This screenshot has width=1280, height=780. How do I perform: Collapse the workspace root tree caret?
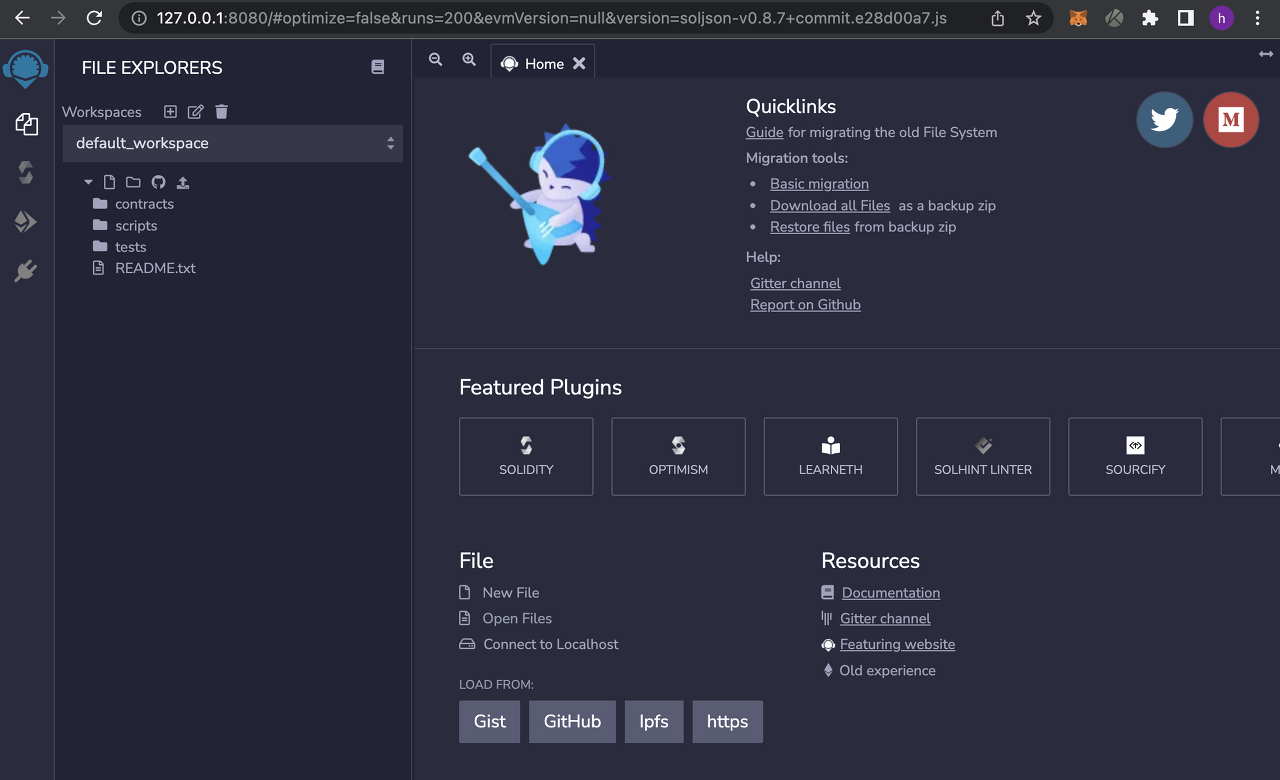[88, 182]
